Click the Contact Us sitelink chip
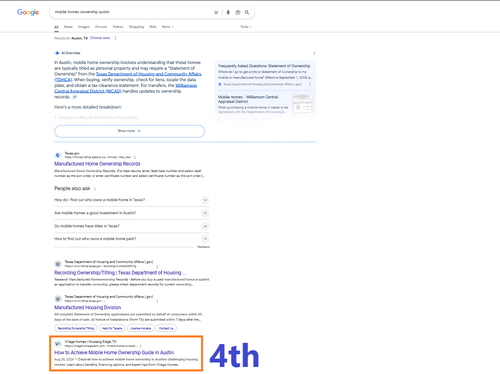500x374 pixels. pyautogui.click(x=166, y=328)
